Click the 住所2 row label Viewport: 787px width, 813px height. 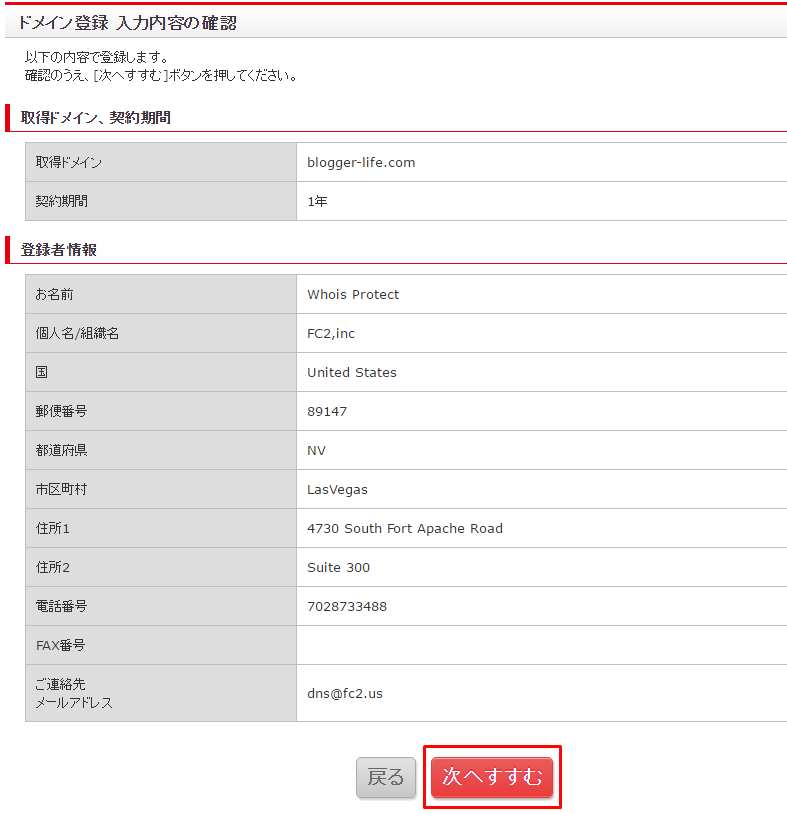[x=52, y=567]
